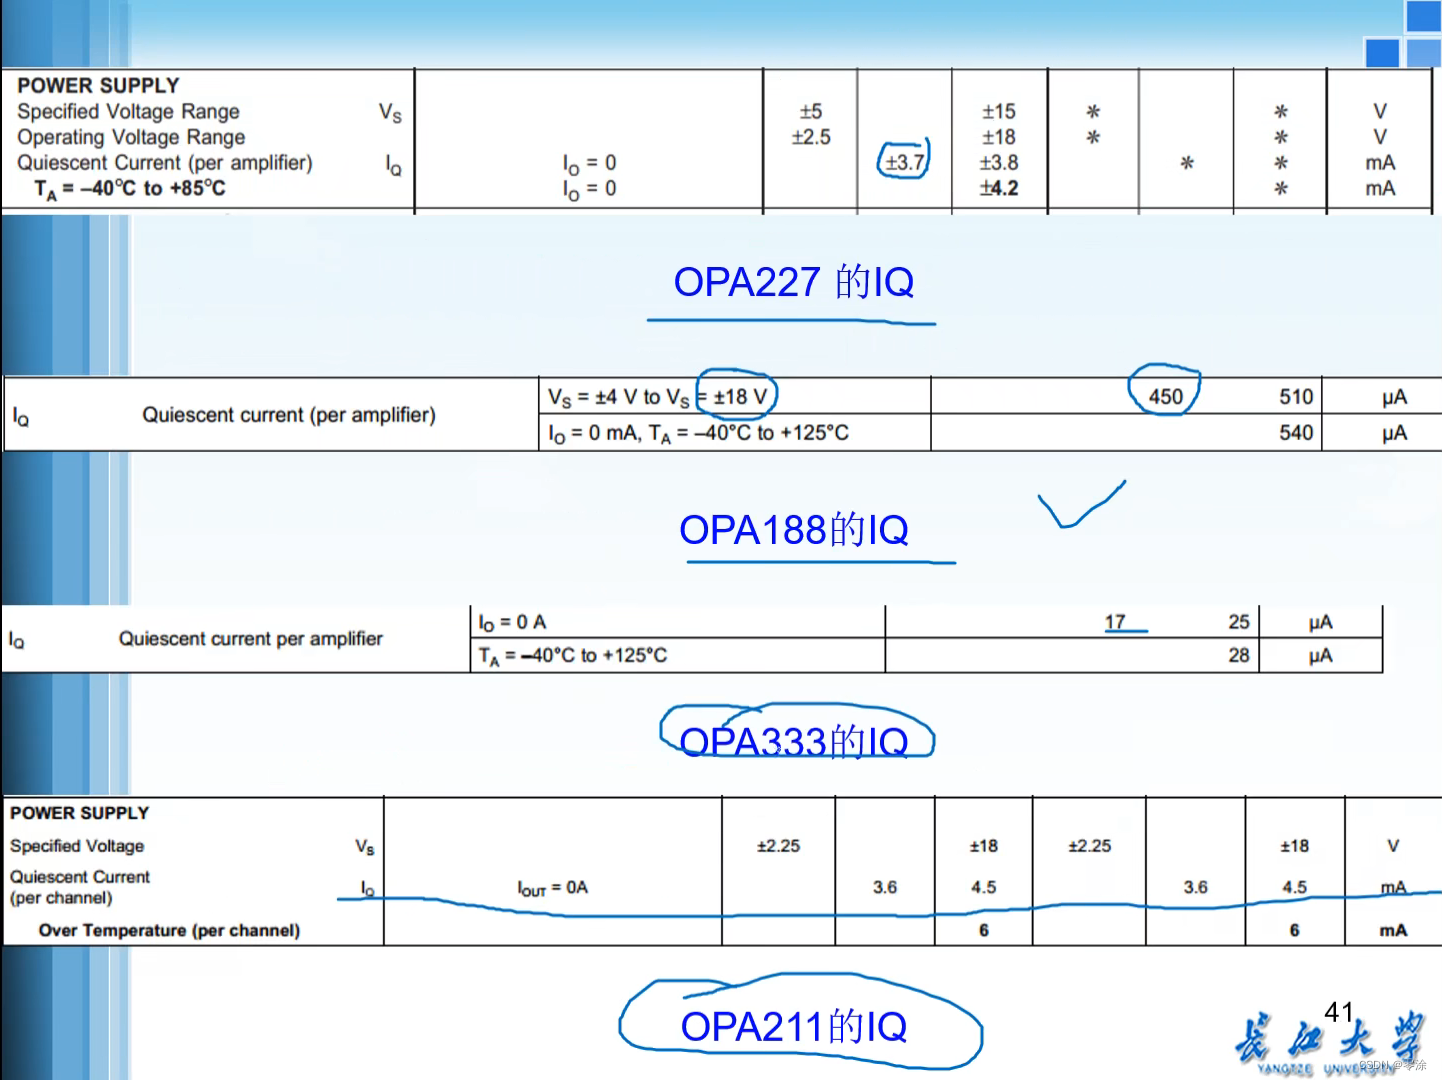Click the 28 value
1442x1080 pixels.
pos(1239,655)
